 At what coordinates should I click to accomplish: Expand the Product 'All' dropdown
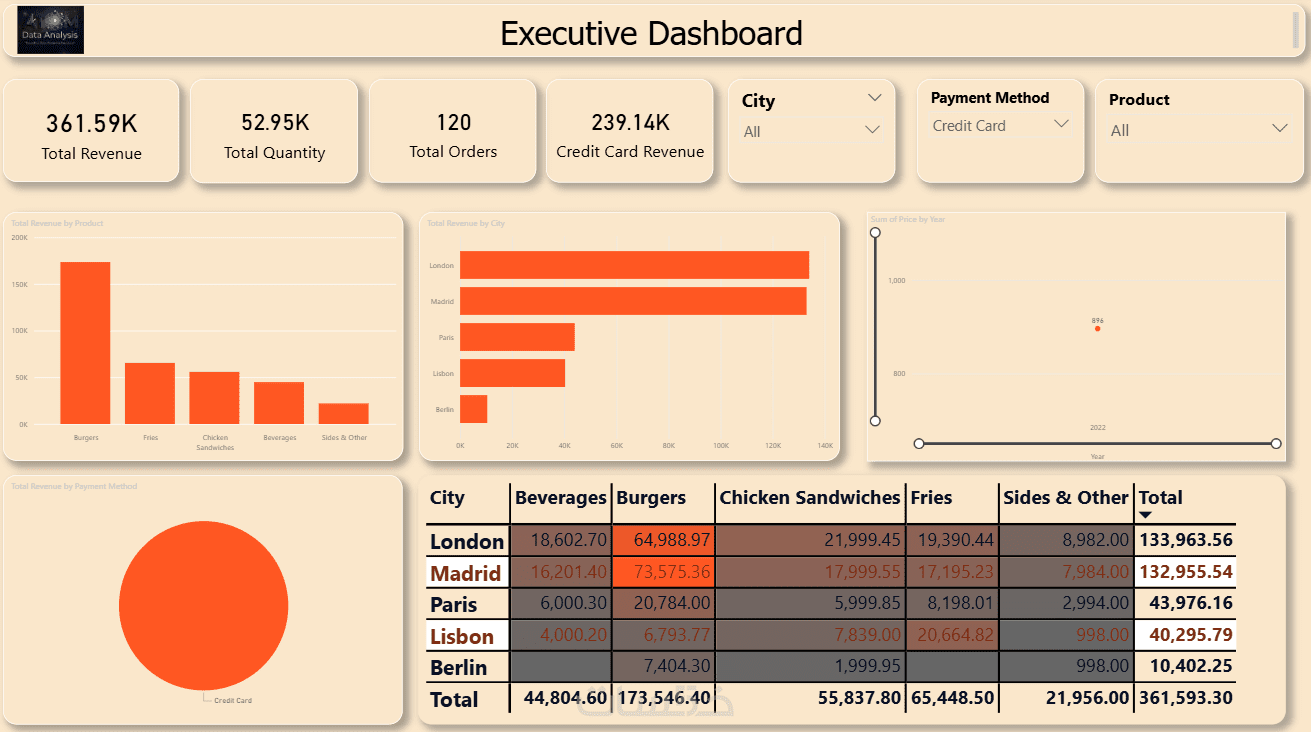(x=1198, y=130)
